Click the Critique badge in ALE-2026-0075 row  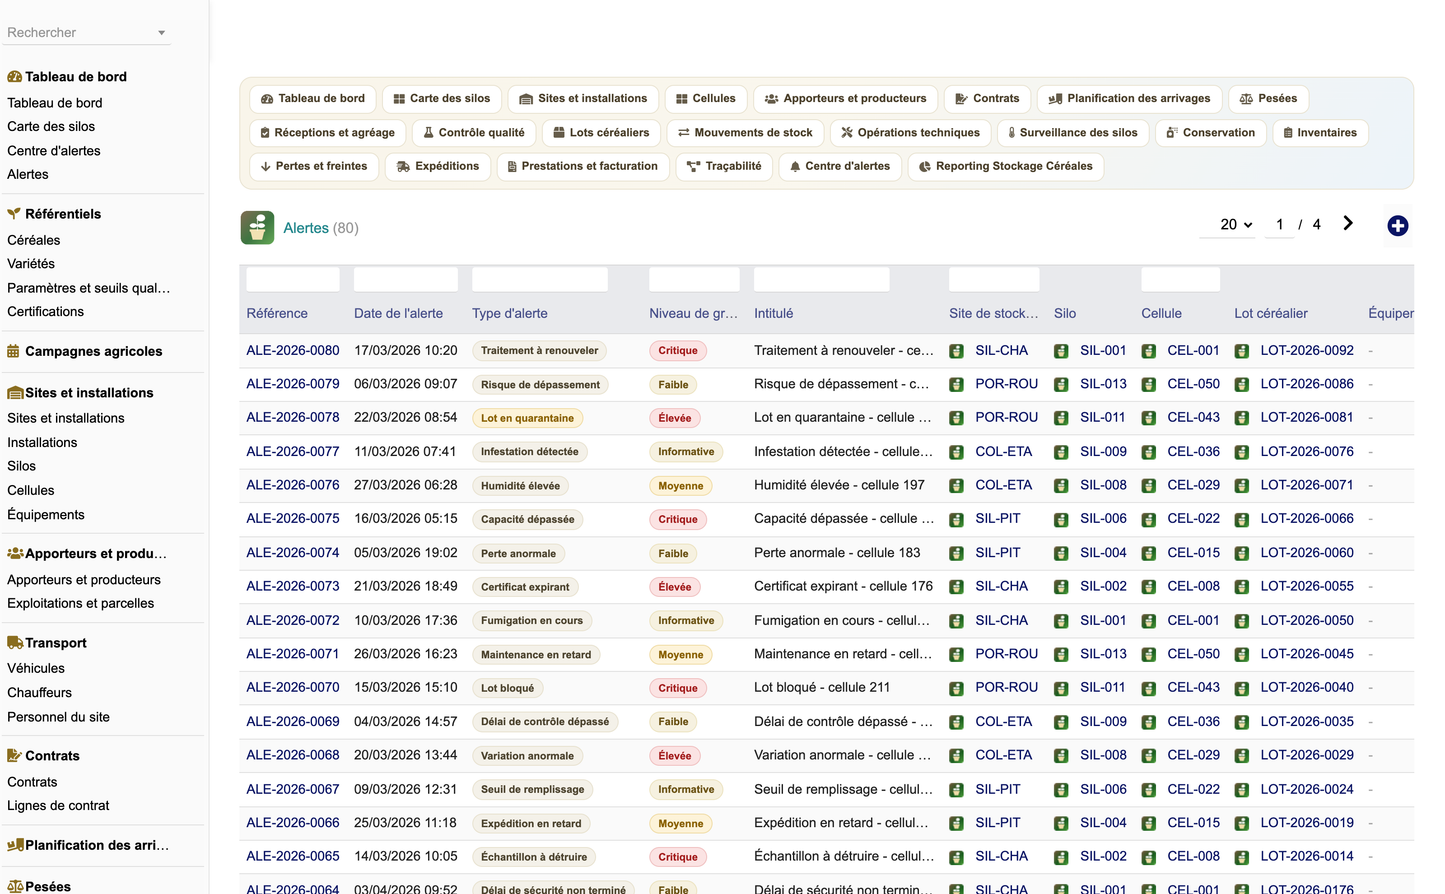click(678, 520)
